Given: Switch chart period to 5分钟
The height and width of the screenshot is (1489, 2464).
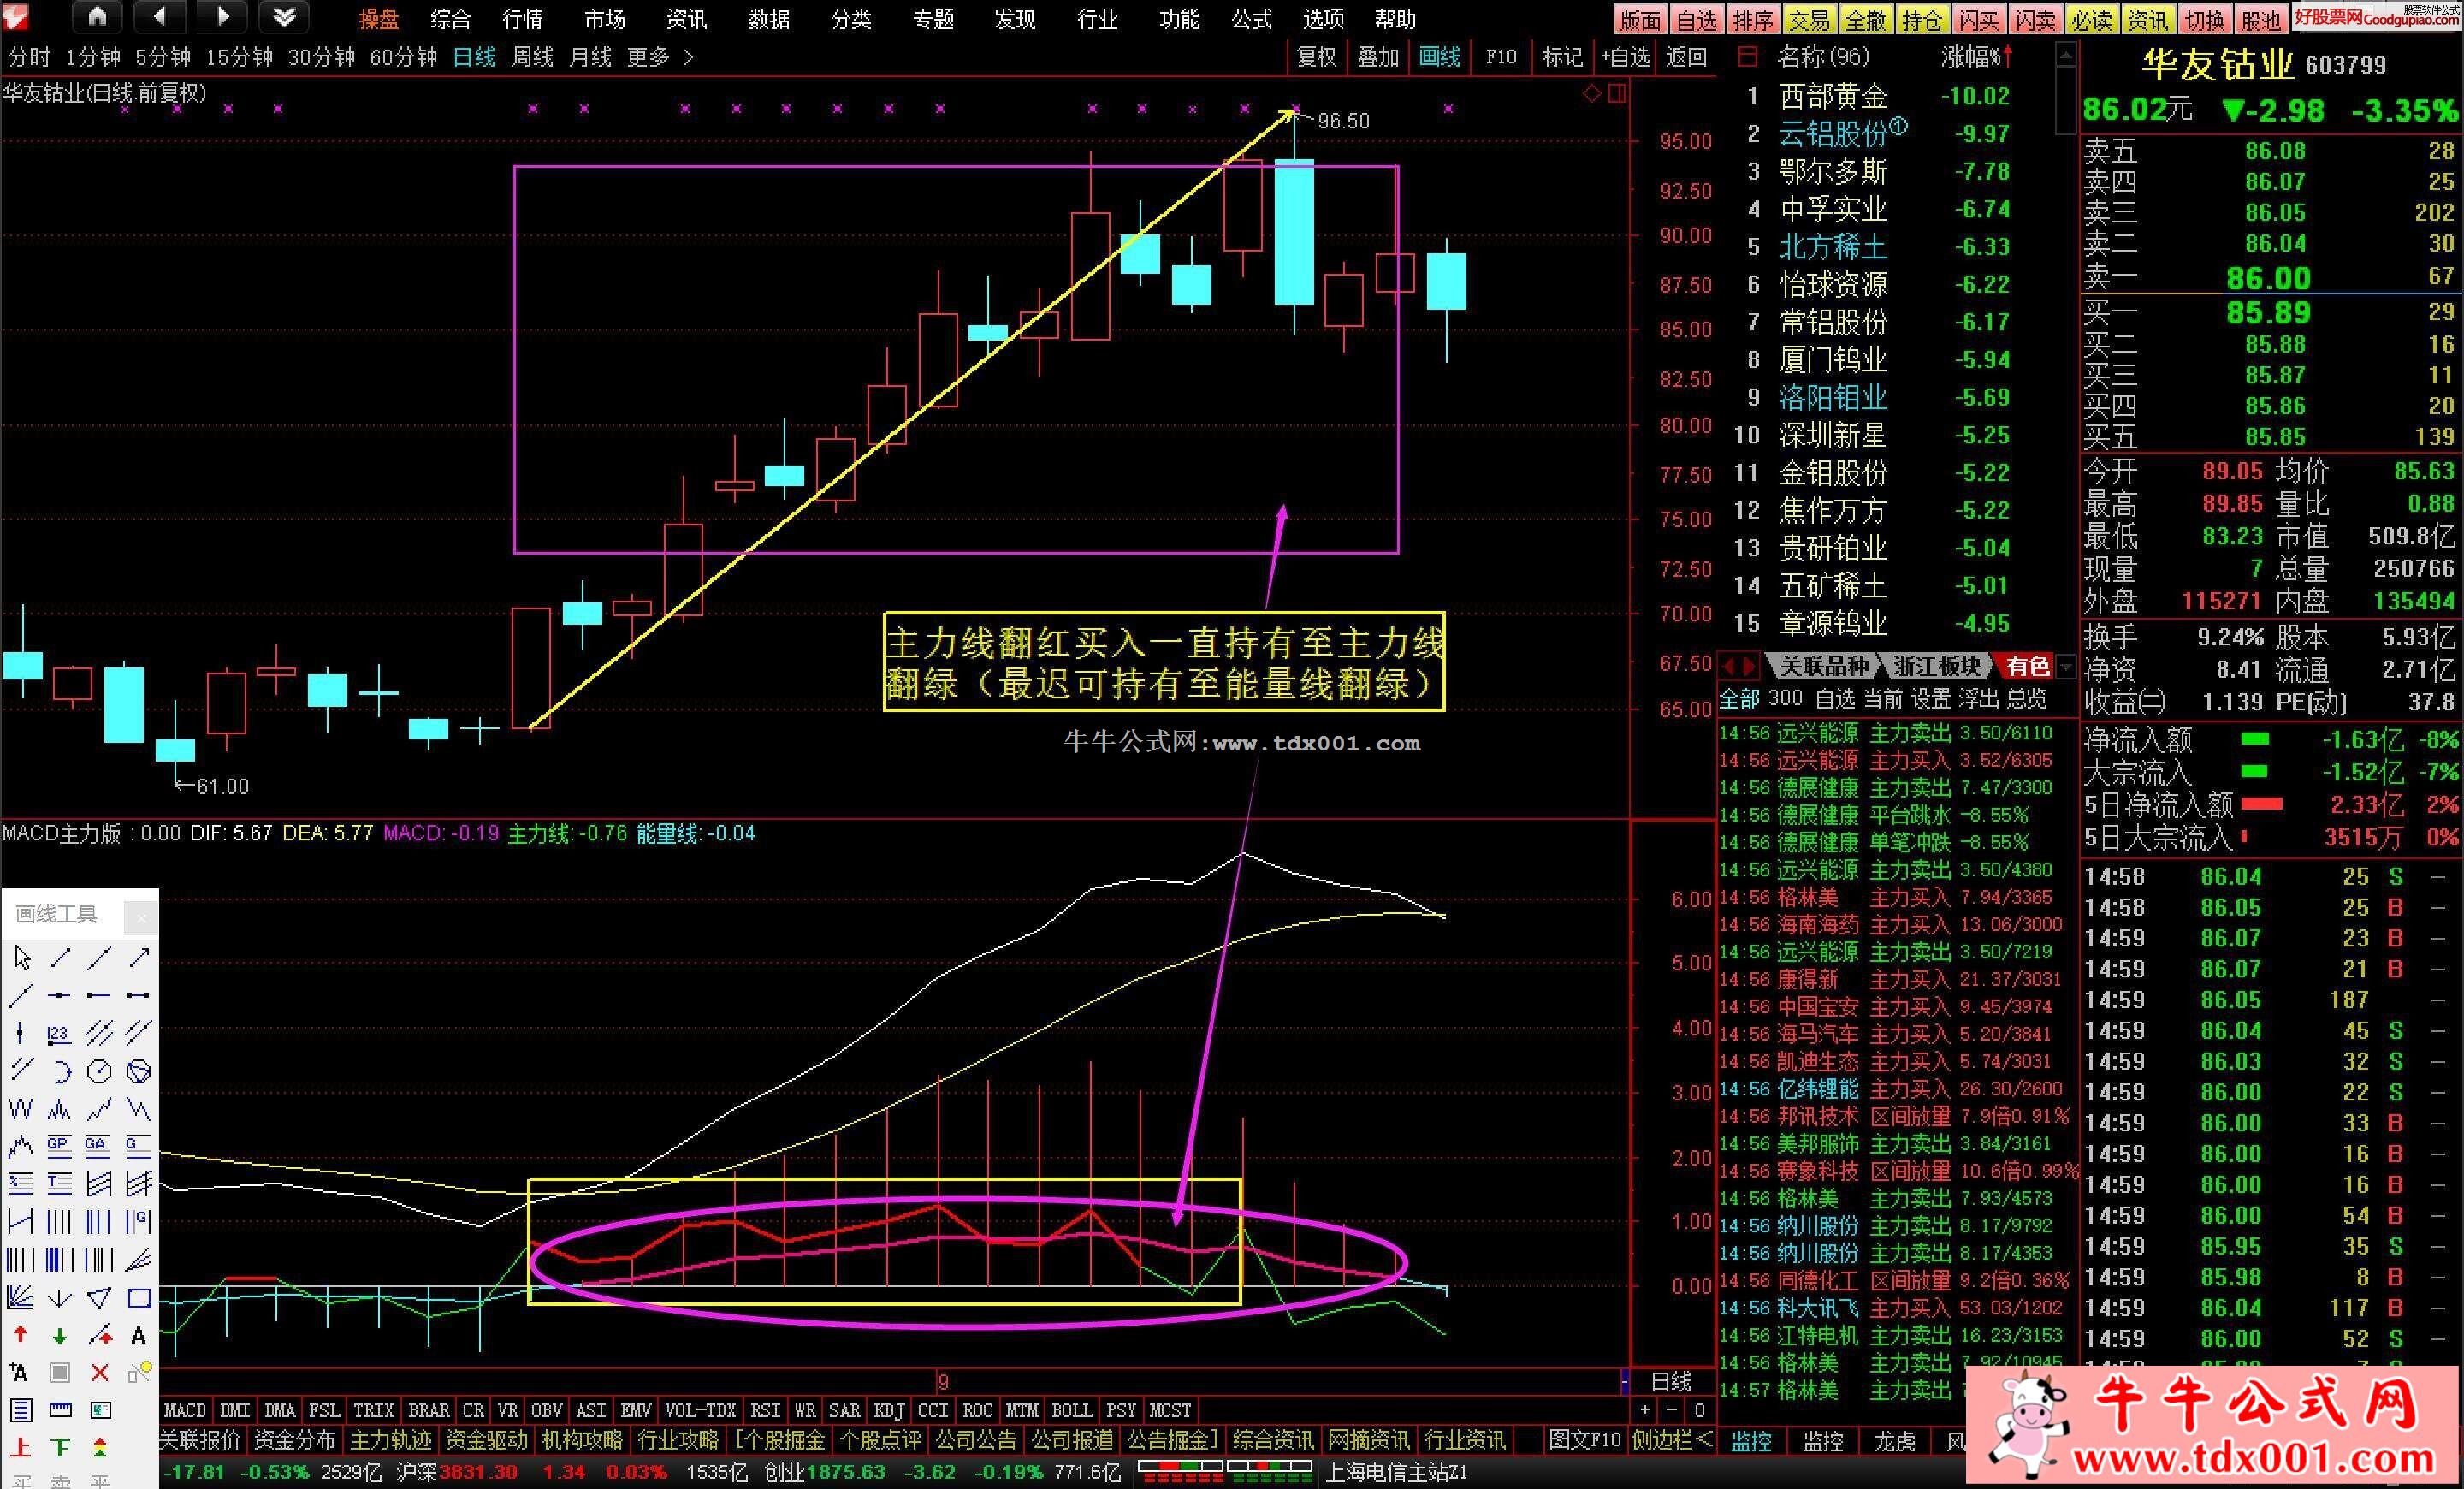Looking at the screenshot, I should pos(163,57).
